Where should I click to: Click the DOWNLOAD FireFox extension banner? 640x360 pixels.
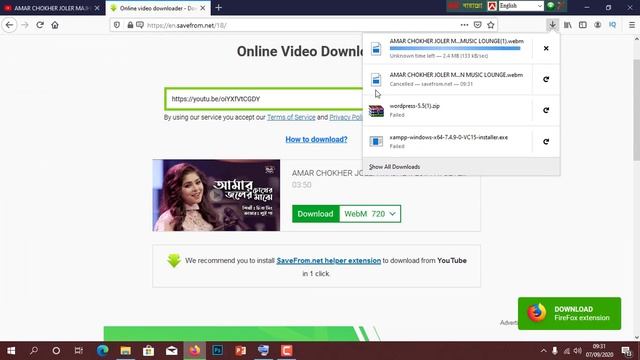click(x=569, y=313)
